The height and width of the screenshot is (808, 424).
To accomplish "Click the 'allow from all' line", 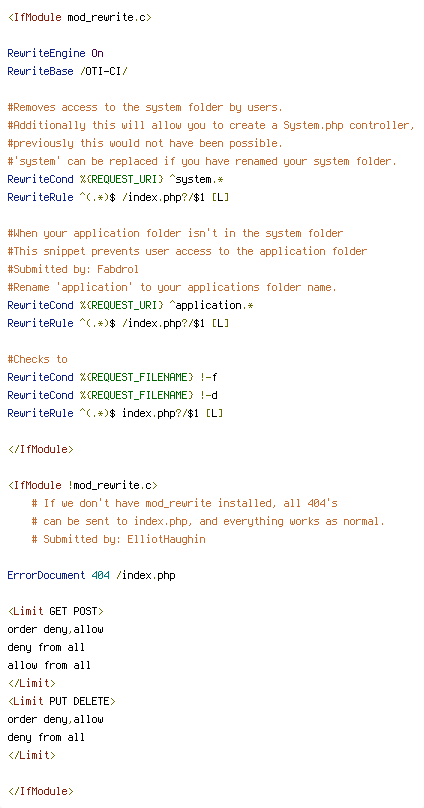I will pyautogui.click(x=49, y=666).
